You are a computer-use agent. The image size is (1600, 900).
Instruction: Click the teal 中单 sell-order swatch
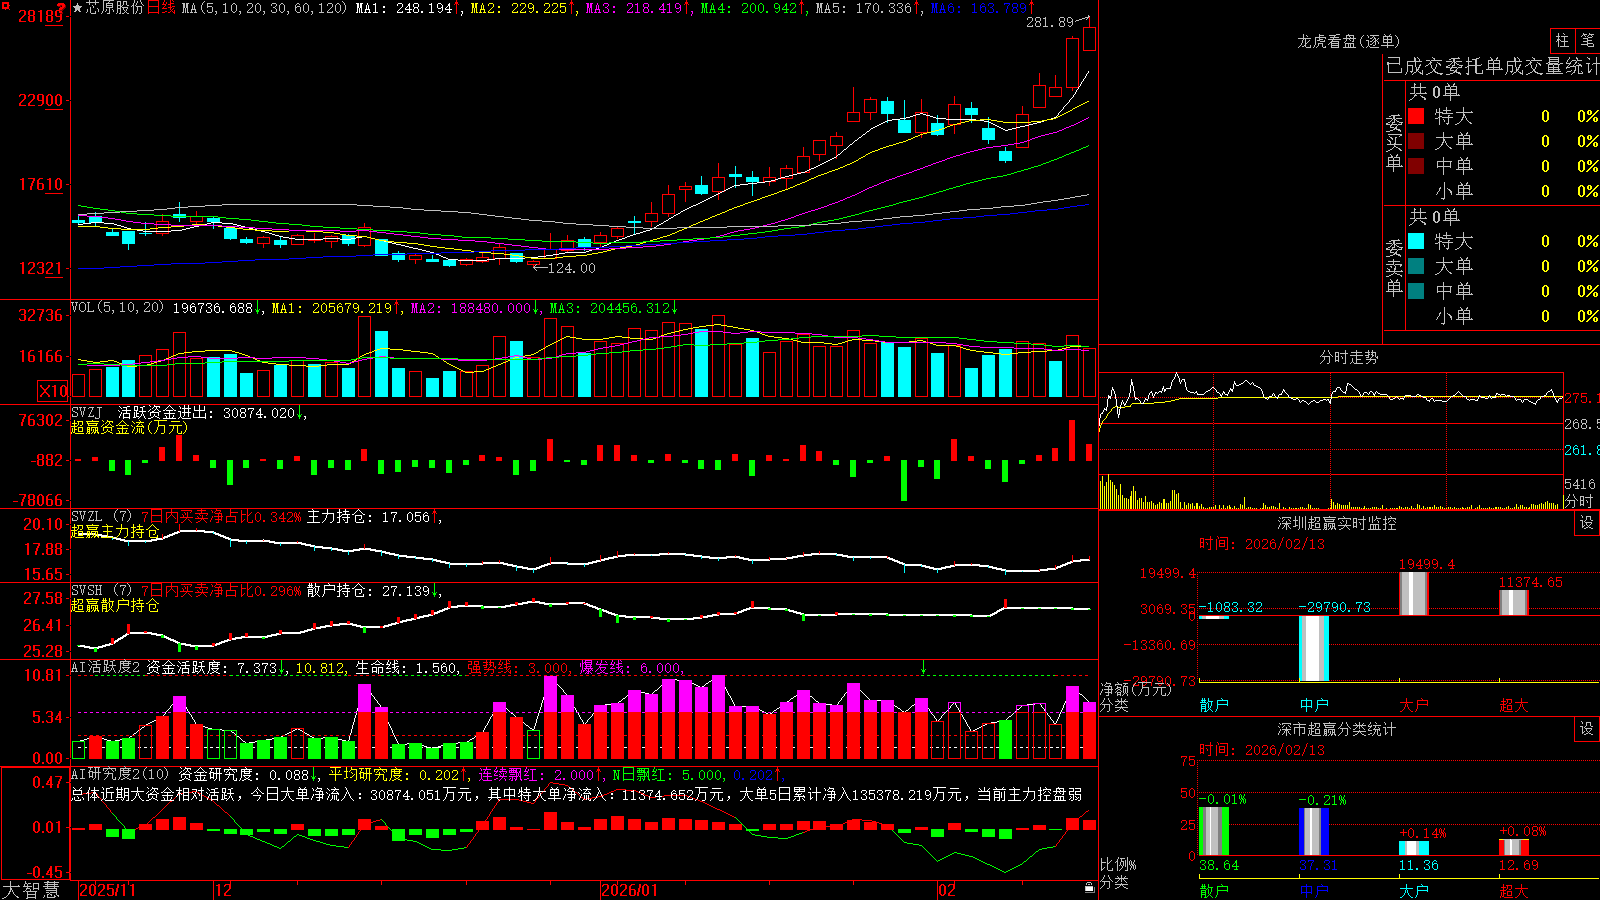1416,291
